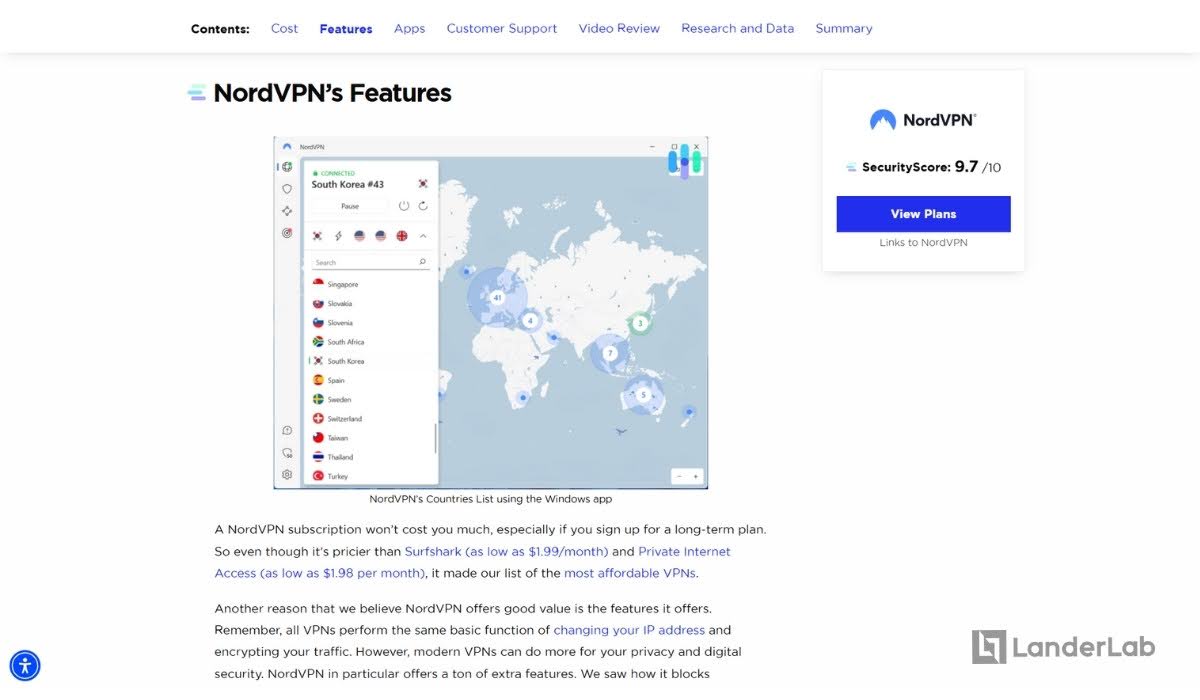Open the changing your IP address link
1200x700 pixels.
[629, 630]
